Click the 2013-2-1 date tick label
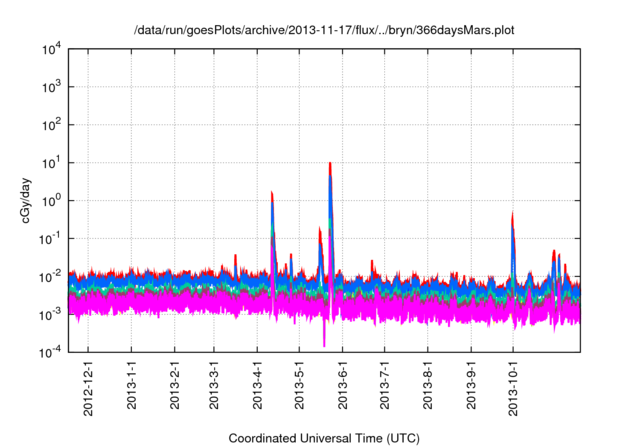This screenshot has width=640, height=448. (174, 390)
